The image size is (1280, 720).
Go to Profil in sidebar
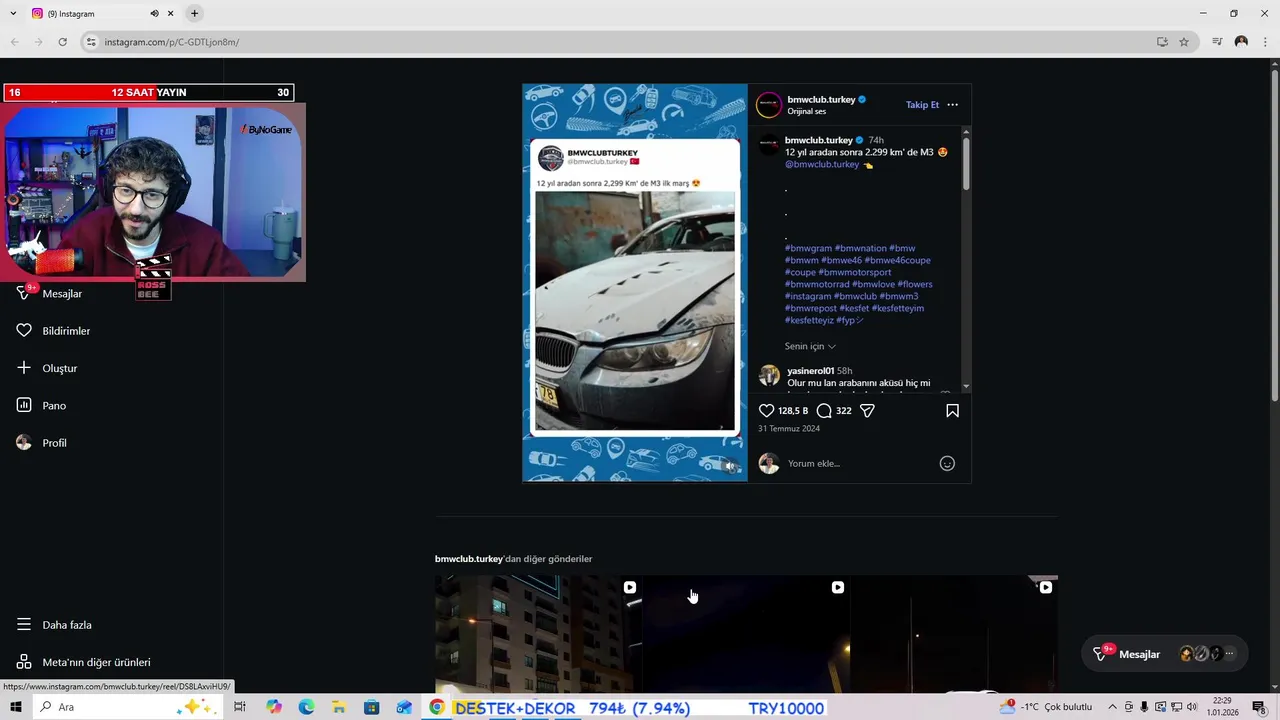point(42,443)
